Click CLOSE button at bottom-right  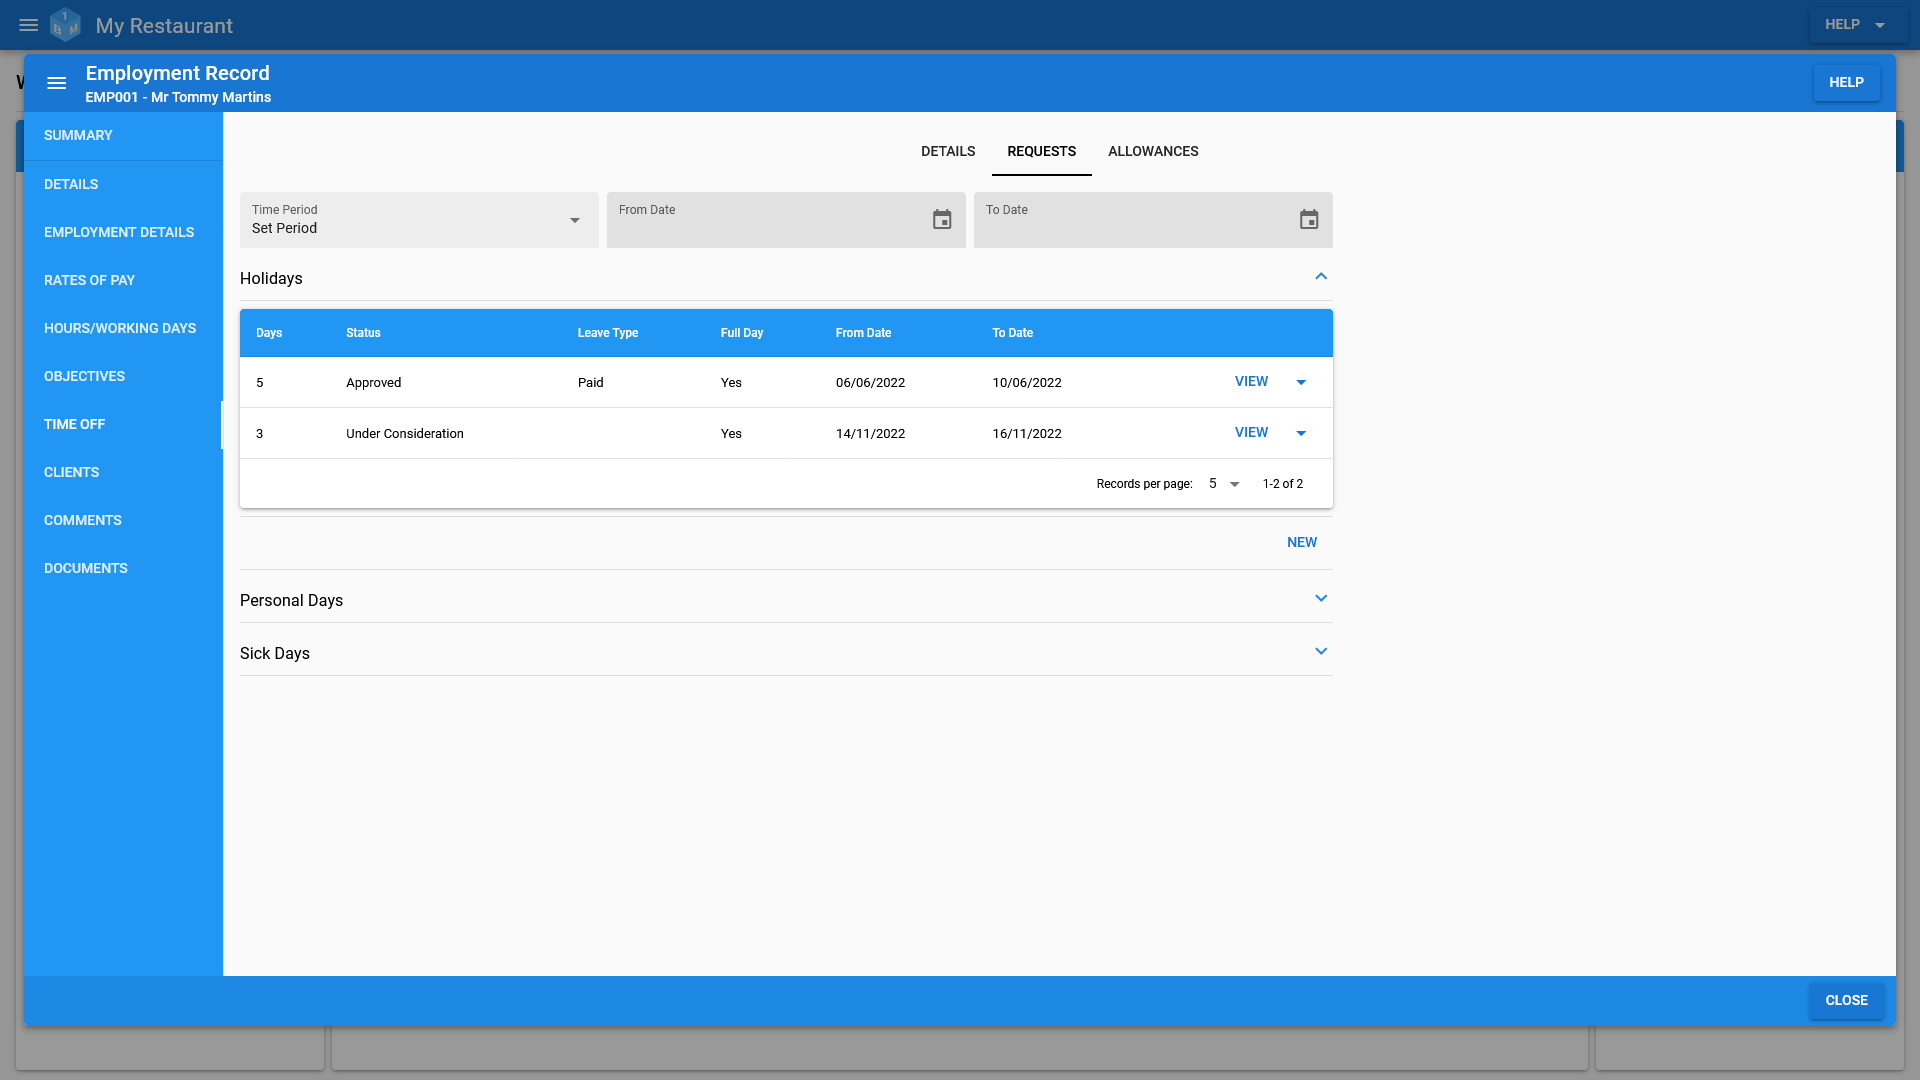(x=1846, y=1000)
